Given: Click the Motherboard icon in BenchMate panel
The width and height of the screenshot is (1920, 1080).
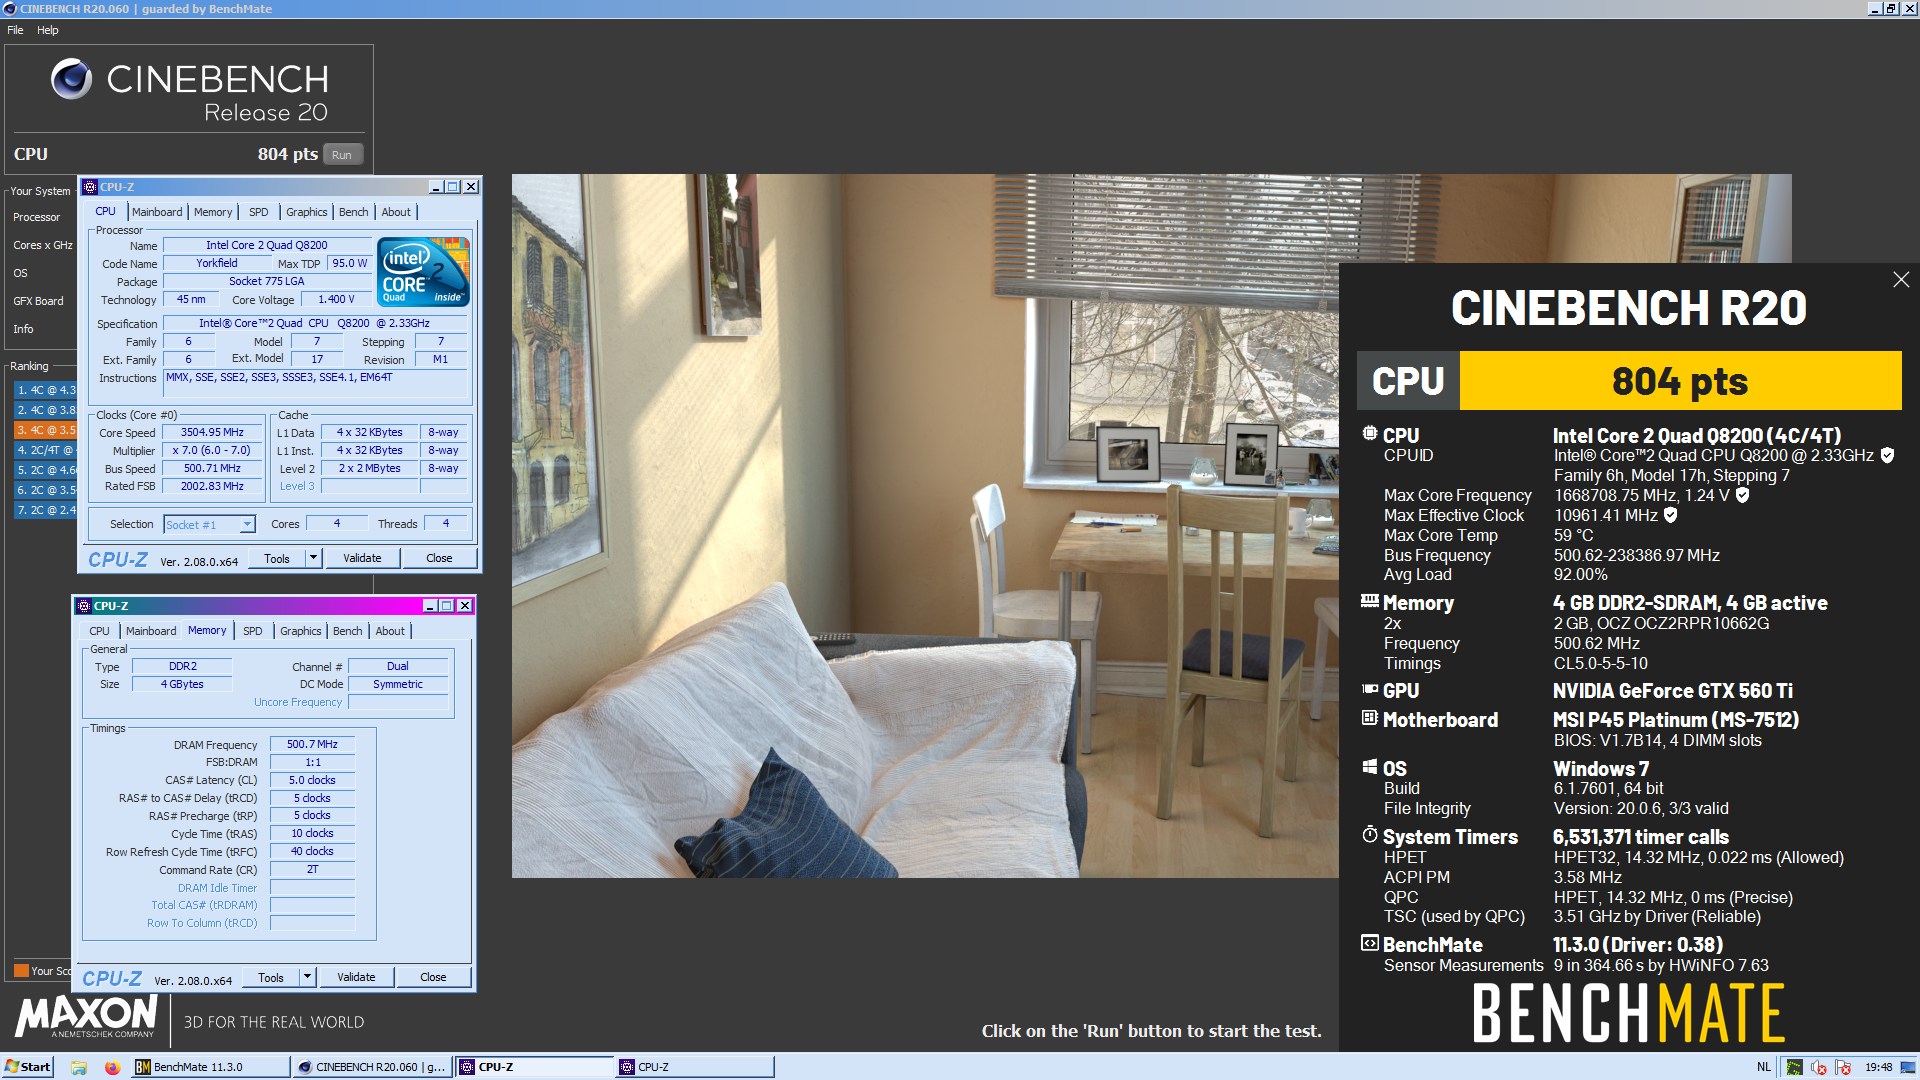Looking at the screenshot, I should point(1369,718).
